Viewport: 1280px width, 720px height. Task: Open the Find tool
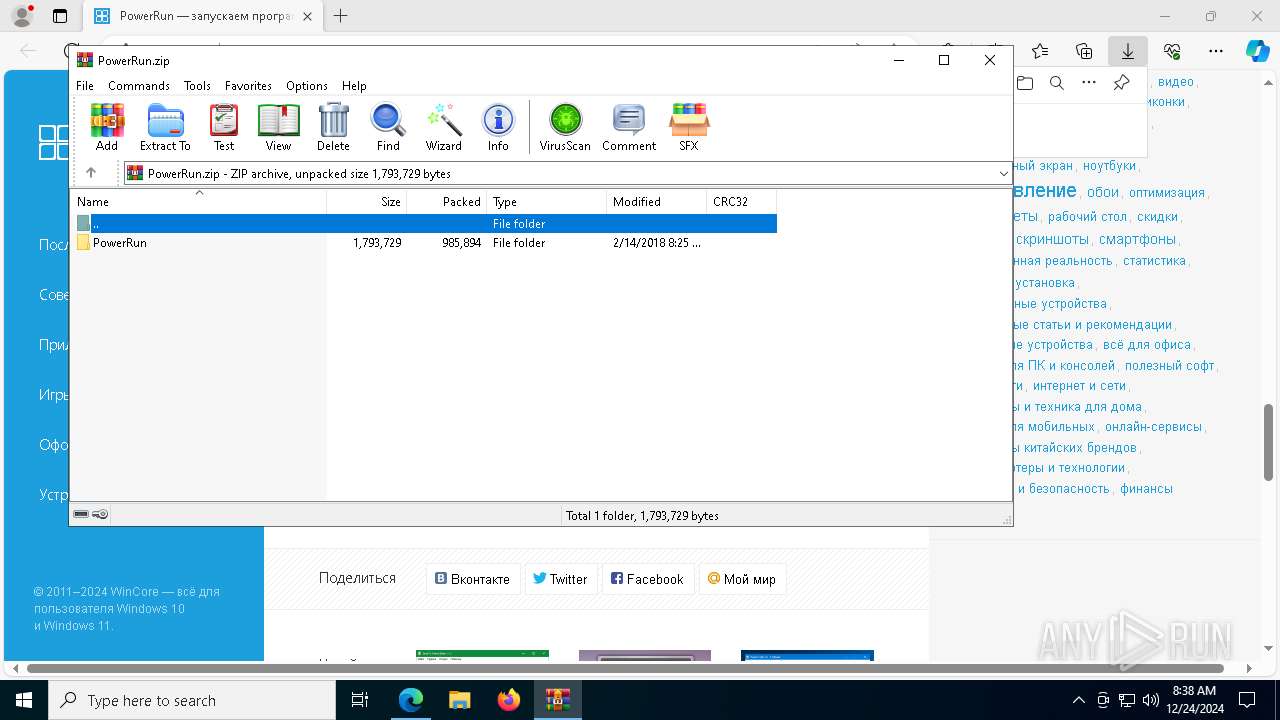tap(388, 127)
